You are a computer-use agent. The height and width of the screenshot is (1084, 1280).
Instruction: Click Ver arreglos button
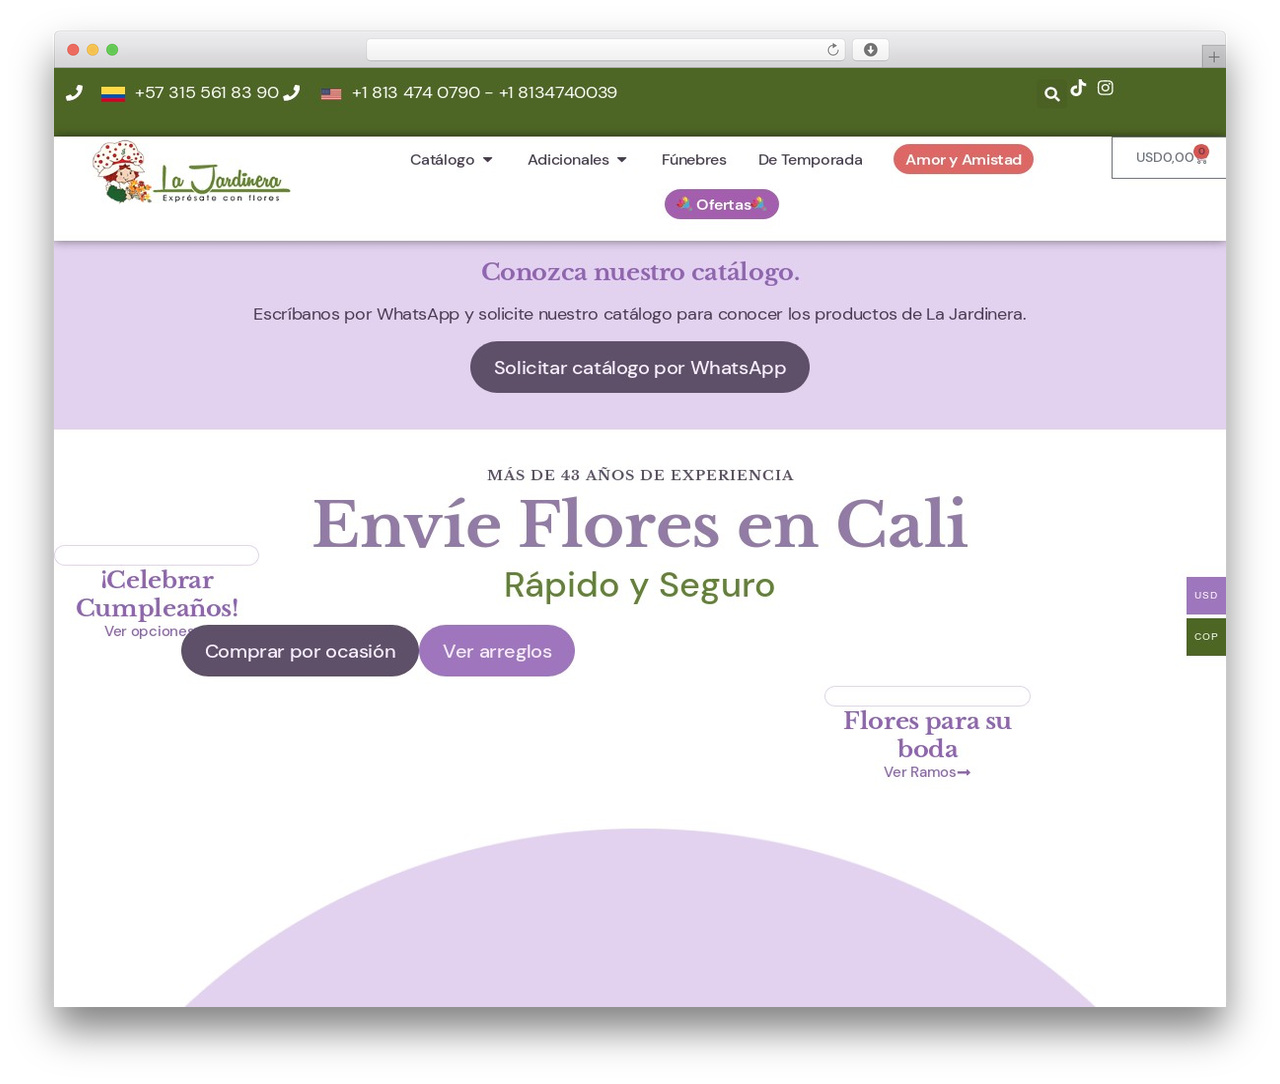(x=497, y=651)
